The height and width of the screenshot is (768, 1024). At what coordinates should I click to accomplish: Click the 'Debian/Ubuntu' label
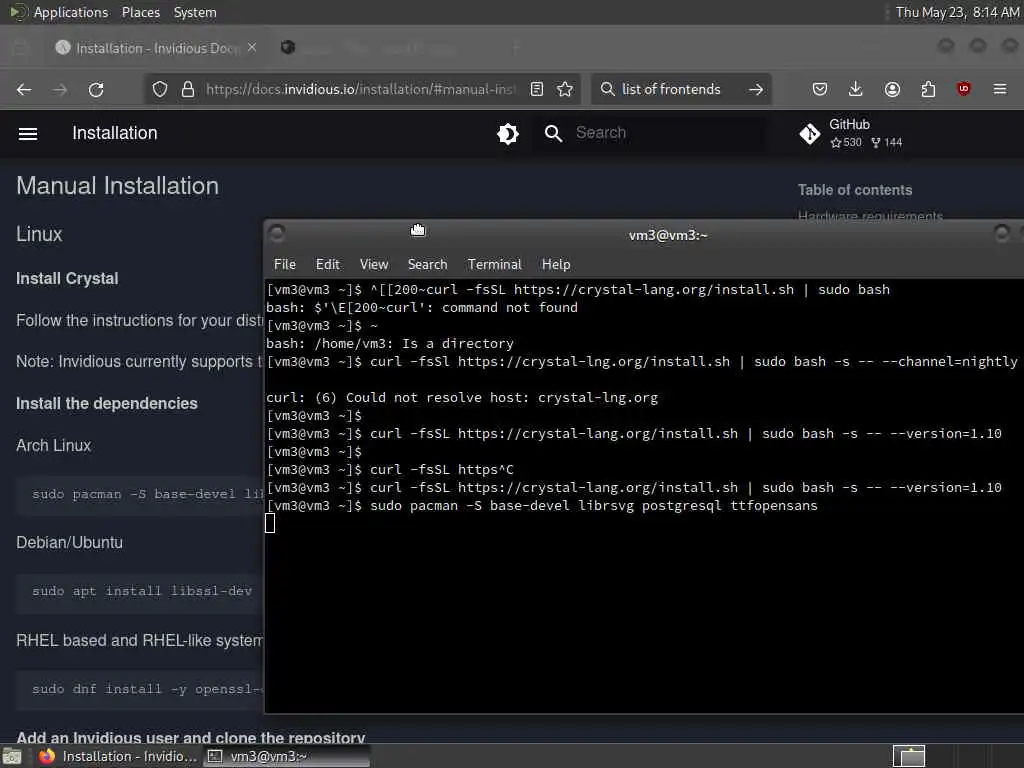point(69,543)
